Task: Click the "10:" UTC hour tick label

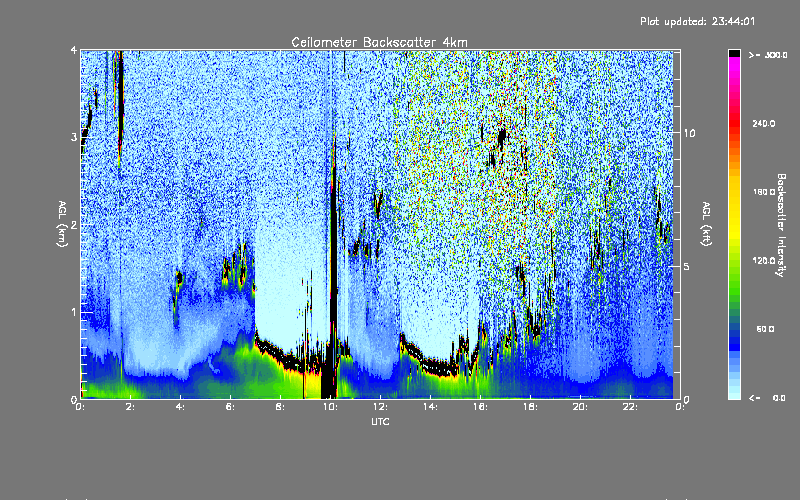Action: coord(330,407)
